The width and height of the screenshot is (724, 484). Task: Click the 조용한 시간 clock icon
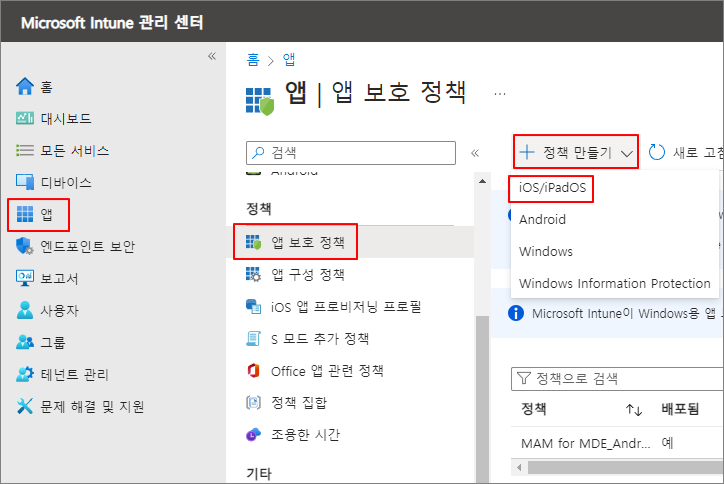(253, 434)
